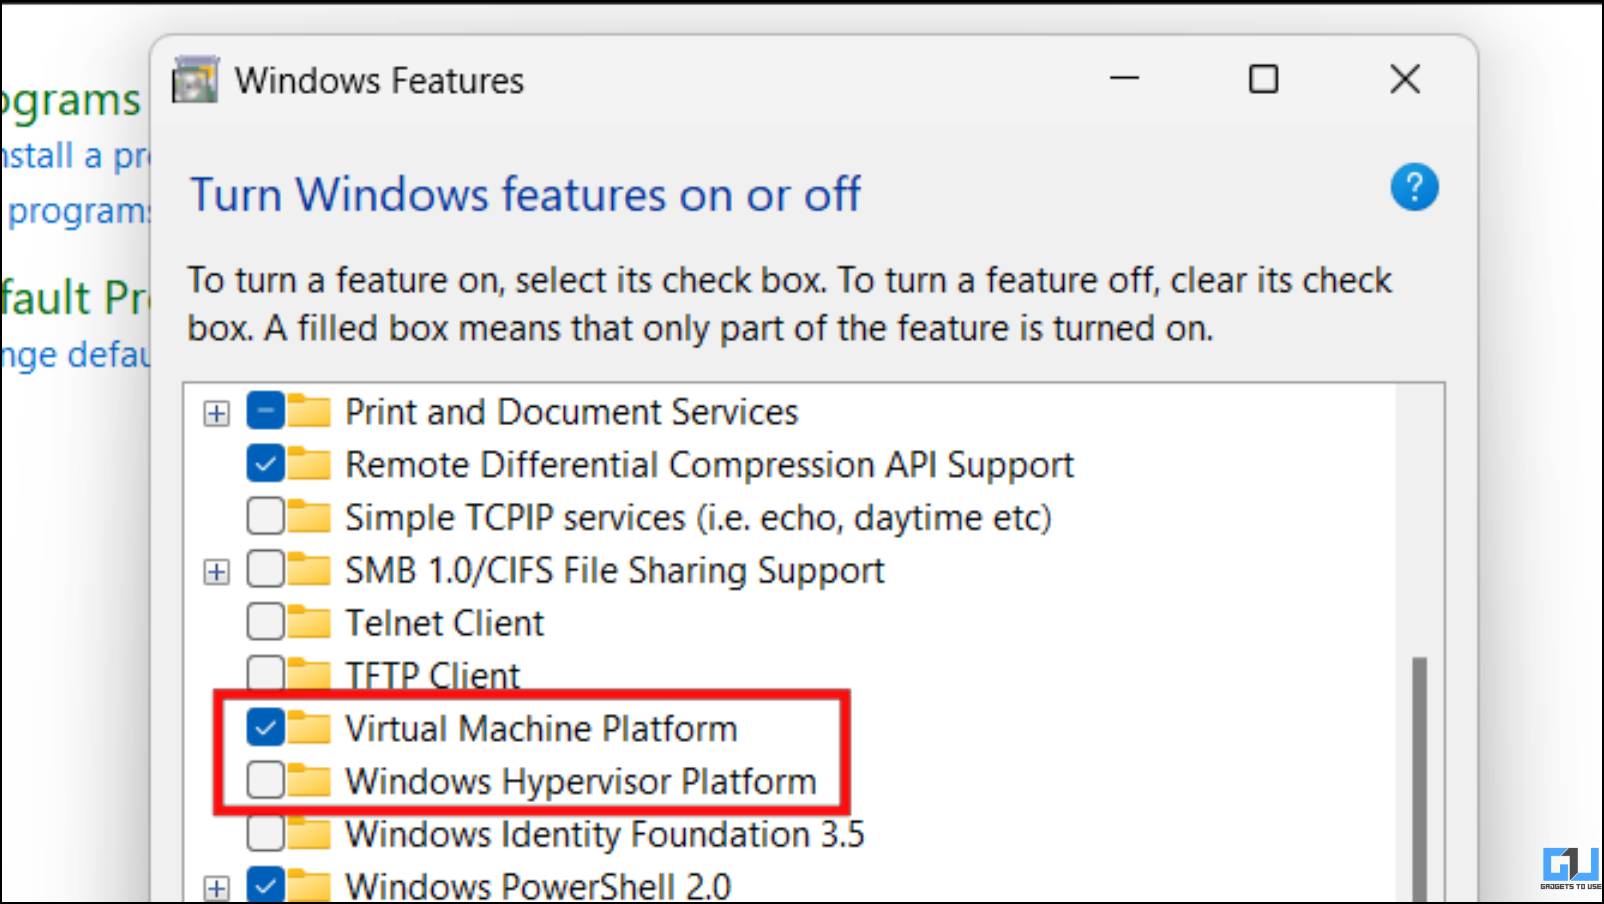Screen dimensions: 1604x904
Task: Close the Windows Features dialog
Action: point(1405,79)
